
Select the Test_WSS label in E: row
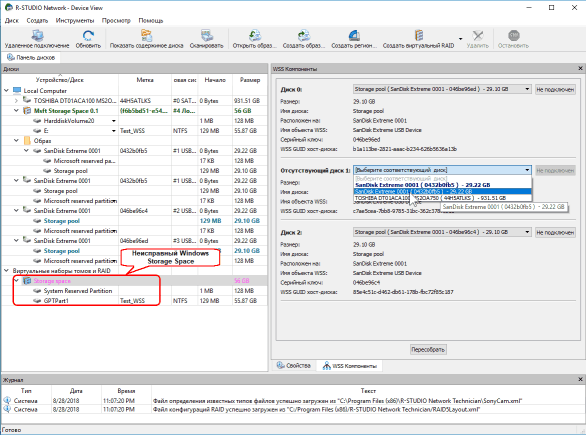point(132,131)
